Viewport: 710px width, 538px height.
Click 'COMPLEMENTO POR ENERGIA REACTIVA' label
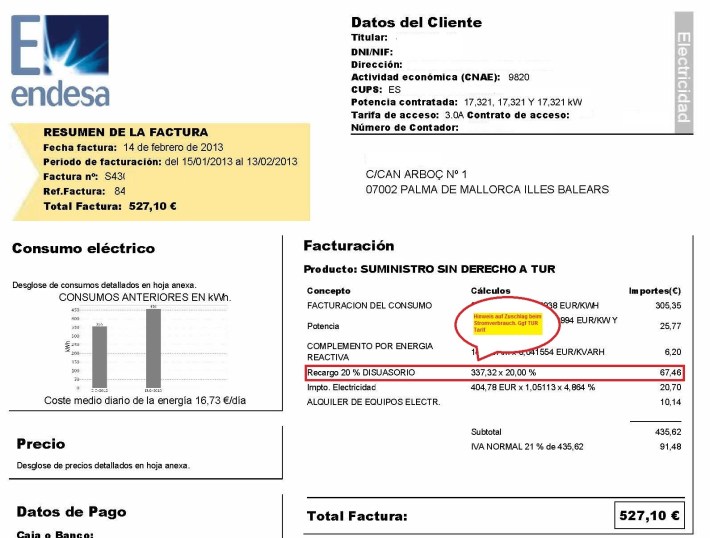pyautogui.click(x=370, y=351)
